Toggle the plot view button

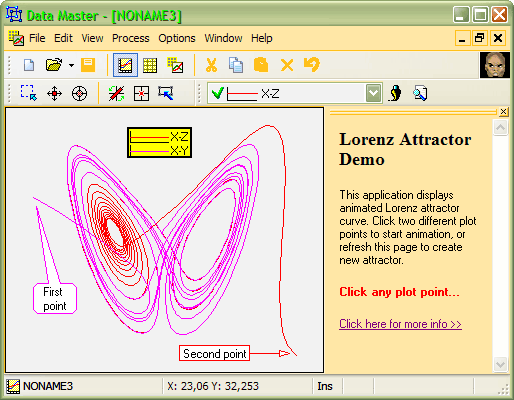pyautogui.click(x=125, y=65)
